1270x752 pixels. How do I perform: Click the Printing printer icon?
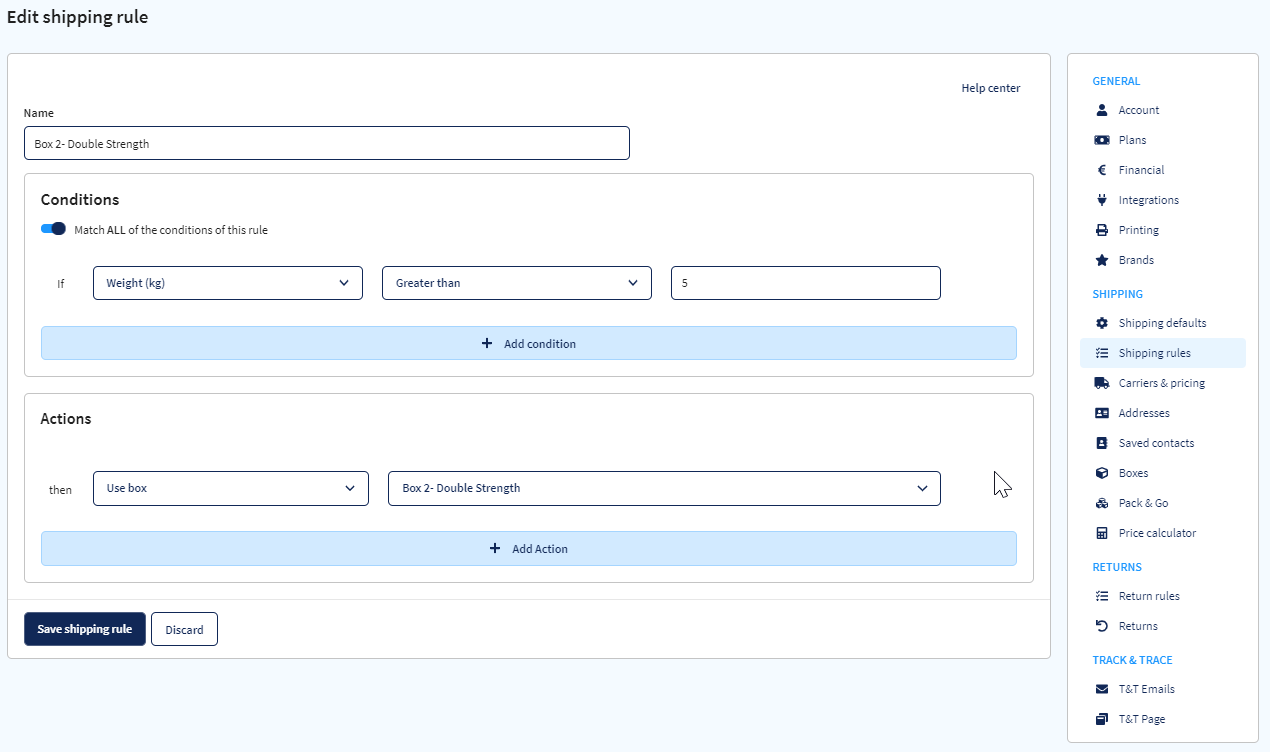click(1102, 230)
